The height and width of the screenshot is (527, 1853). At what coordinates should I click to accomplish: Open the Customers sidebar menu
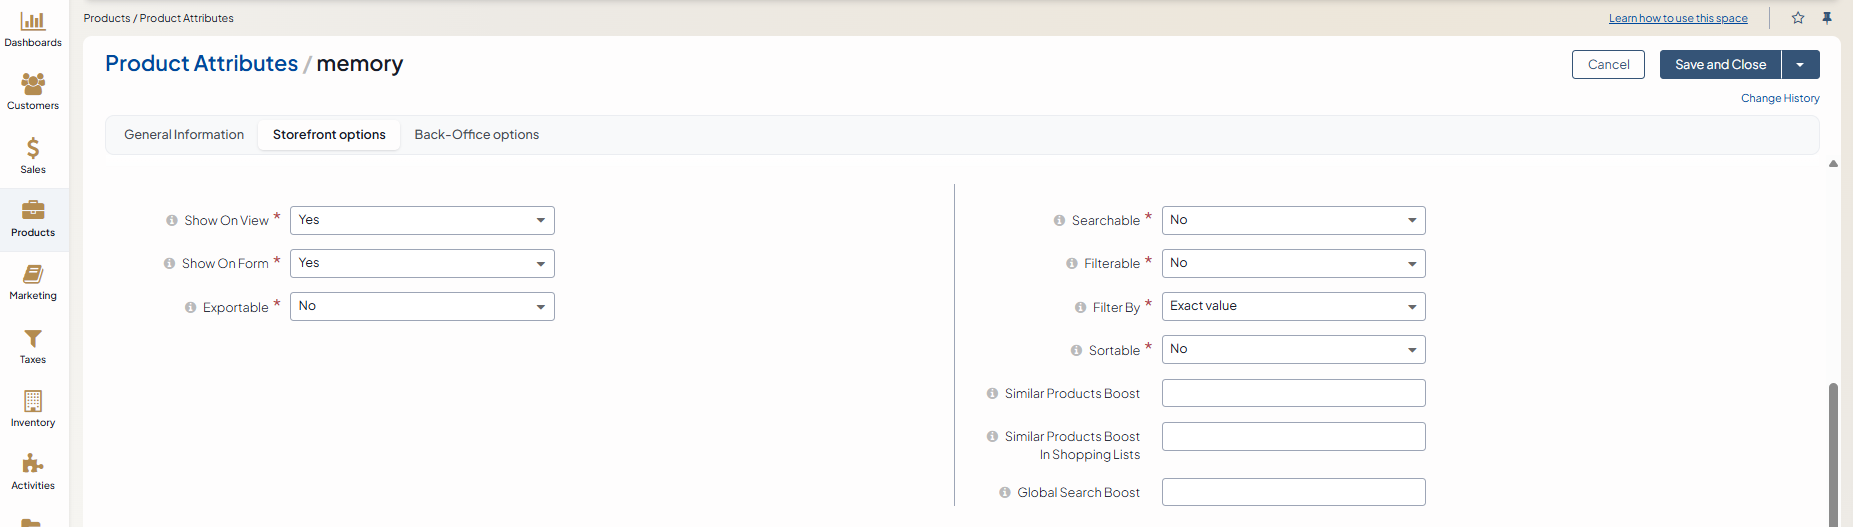[x=33, y=91]
